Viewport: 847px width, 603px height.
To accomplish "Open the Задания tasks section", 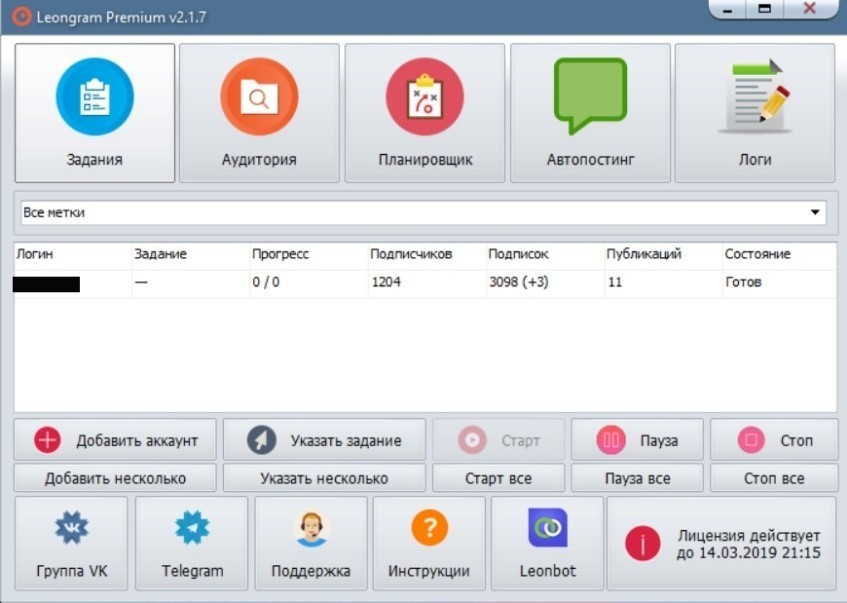I will pos(95,113).
